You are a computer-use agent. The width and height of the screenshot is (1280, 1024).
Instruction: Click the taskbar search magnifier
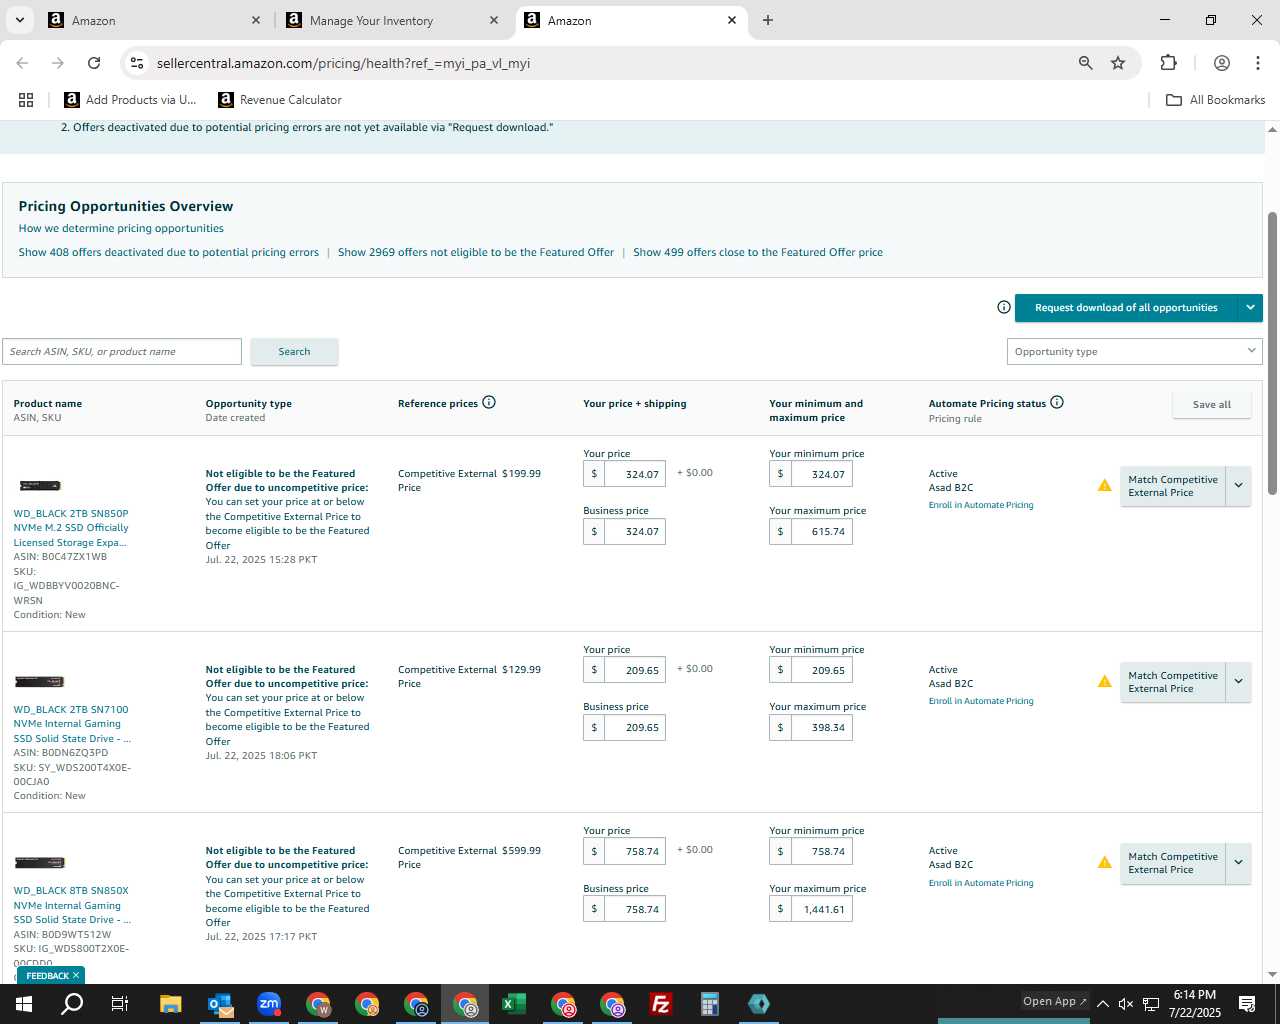click(72, 1004)
